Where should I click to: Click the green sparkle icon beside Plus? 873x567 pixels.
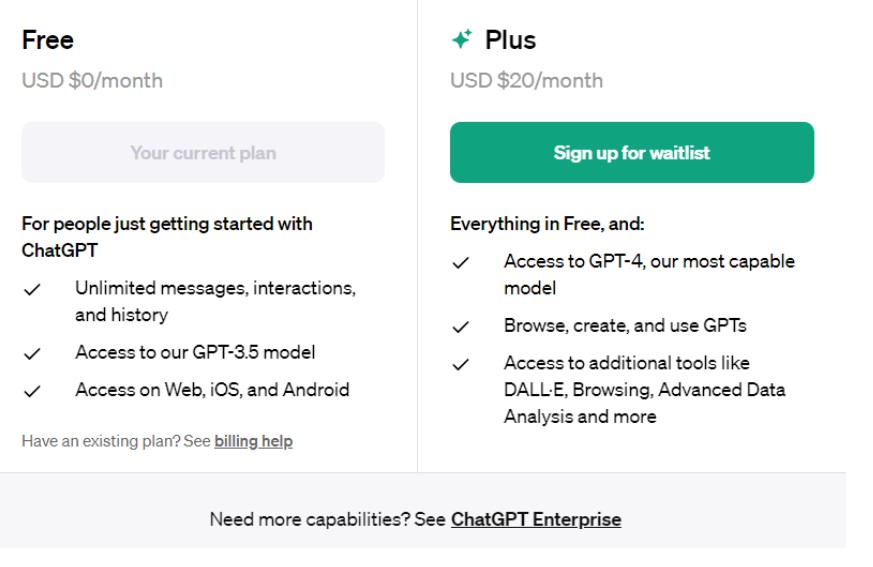(461, 40)
